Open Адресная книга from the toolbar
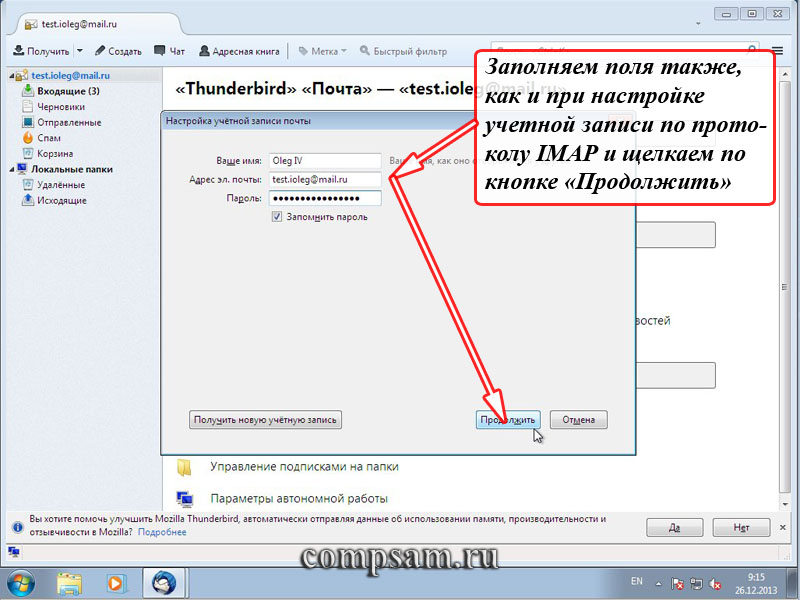The width and height of the screenshot is (800, 600). pyautogui.click(x=239, y=51)
